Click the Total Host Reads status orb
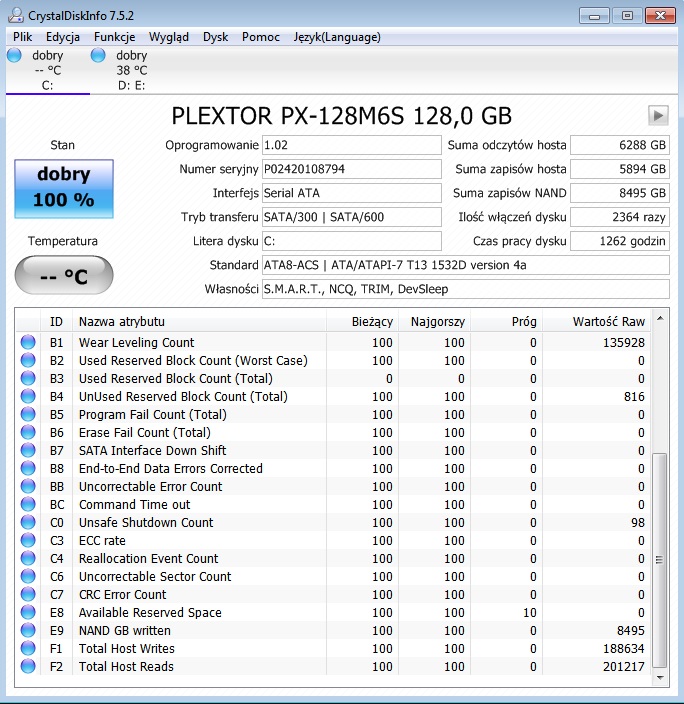The width and height of the screenshot is (684, 704). click(28, 666)
